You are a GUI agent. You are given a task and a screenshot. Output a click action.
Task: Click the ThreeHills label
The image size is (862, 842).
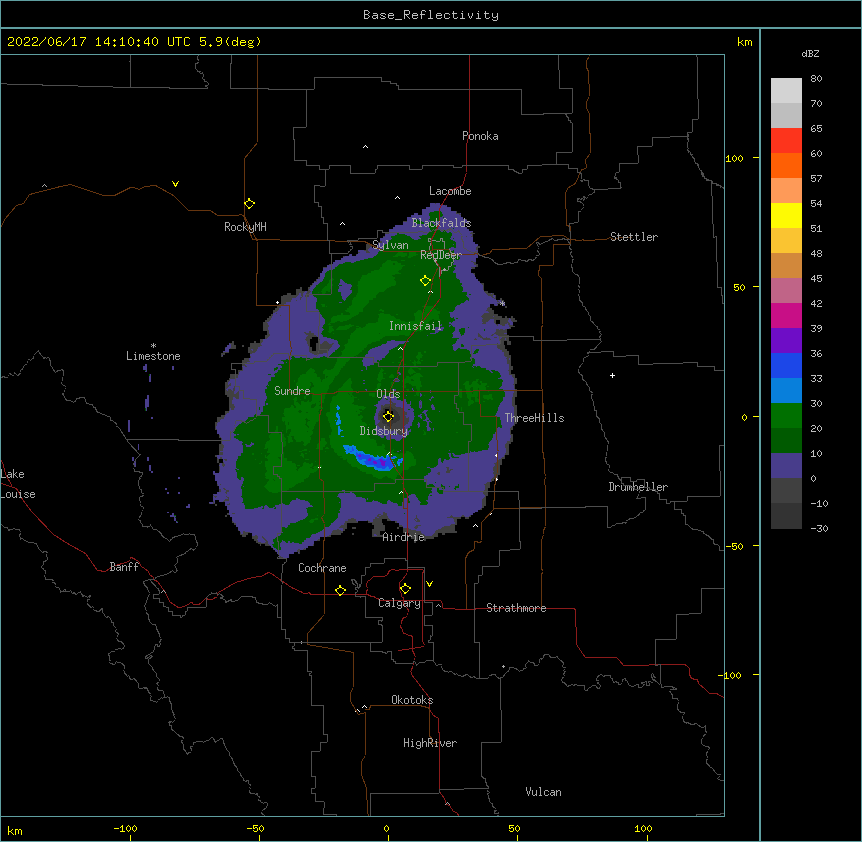pos(534,418)
